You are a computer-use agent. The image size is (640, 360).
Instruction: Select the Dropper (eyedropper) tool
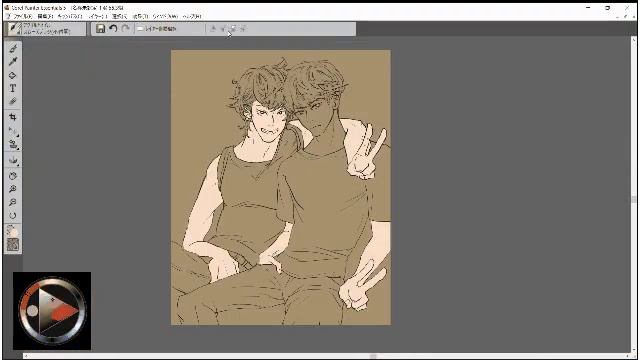coord(13,62)
